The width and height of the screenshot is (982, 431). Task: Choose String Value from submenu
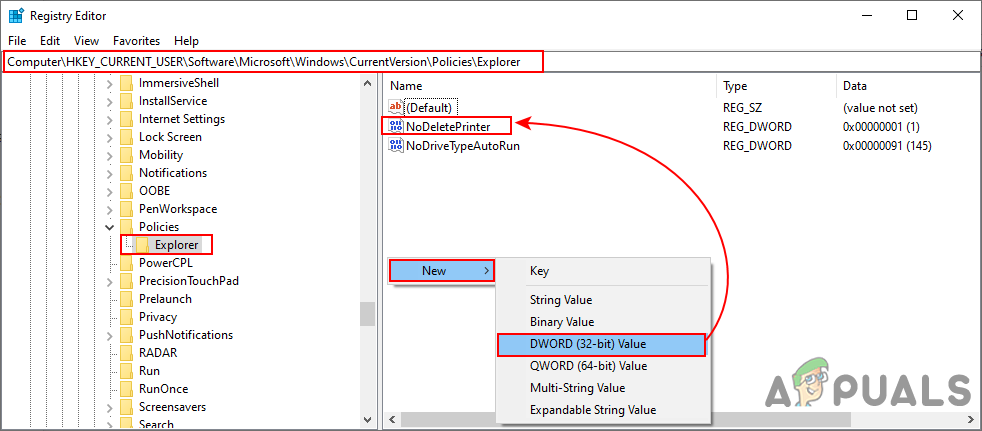tap(601, 300)
